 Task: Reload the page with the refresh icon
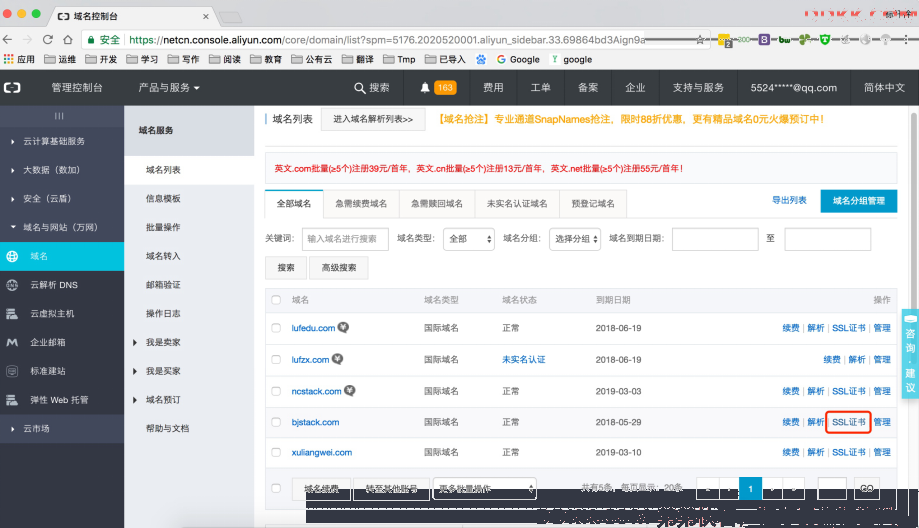pyautogui.click(x=47, y=40)
